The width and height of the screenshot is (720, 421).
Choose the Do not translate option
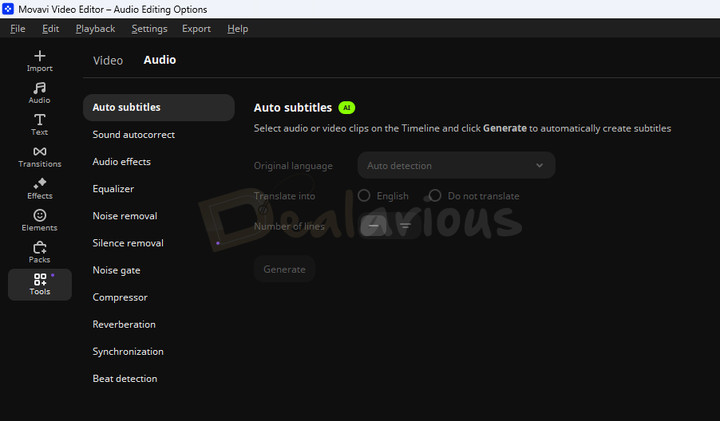435,196
